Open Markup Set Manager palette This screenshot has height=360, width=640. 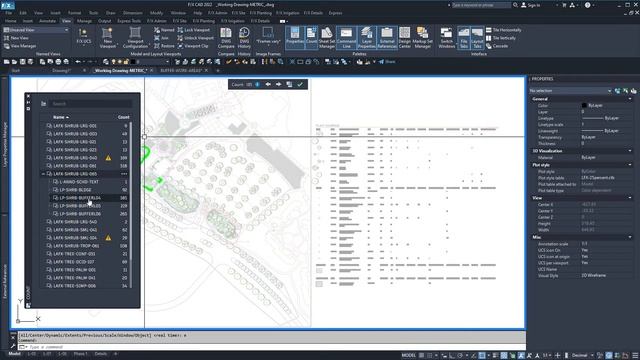[x=422, y=38]
